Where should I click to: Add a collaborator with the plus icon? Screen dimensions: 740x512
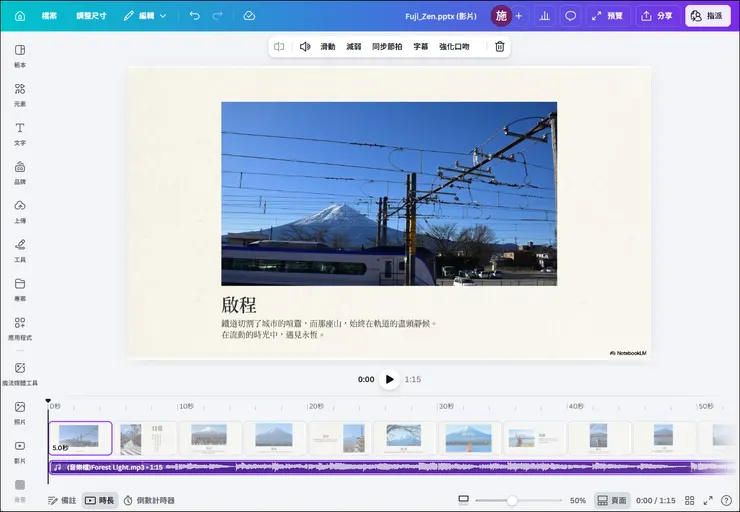[519, 16]
